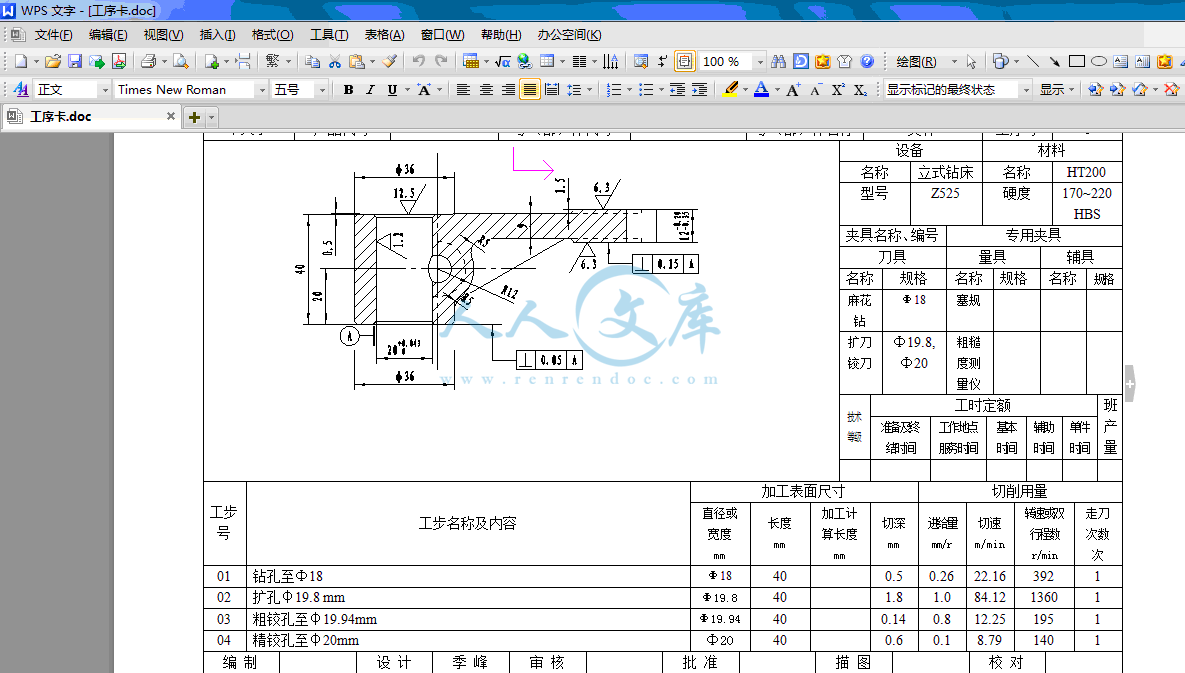
Task: Open the 办公空间(K) menu
Action: pos(569,35)
